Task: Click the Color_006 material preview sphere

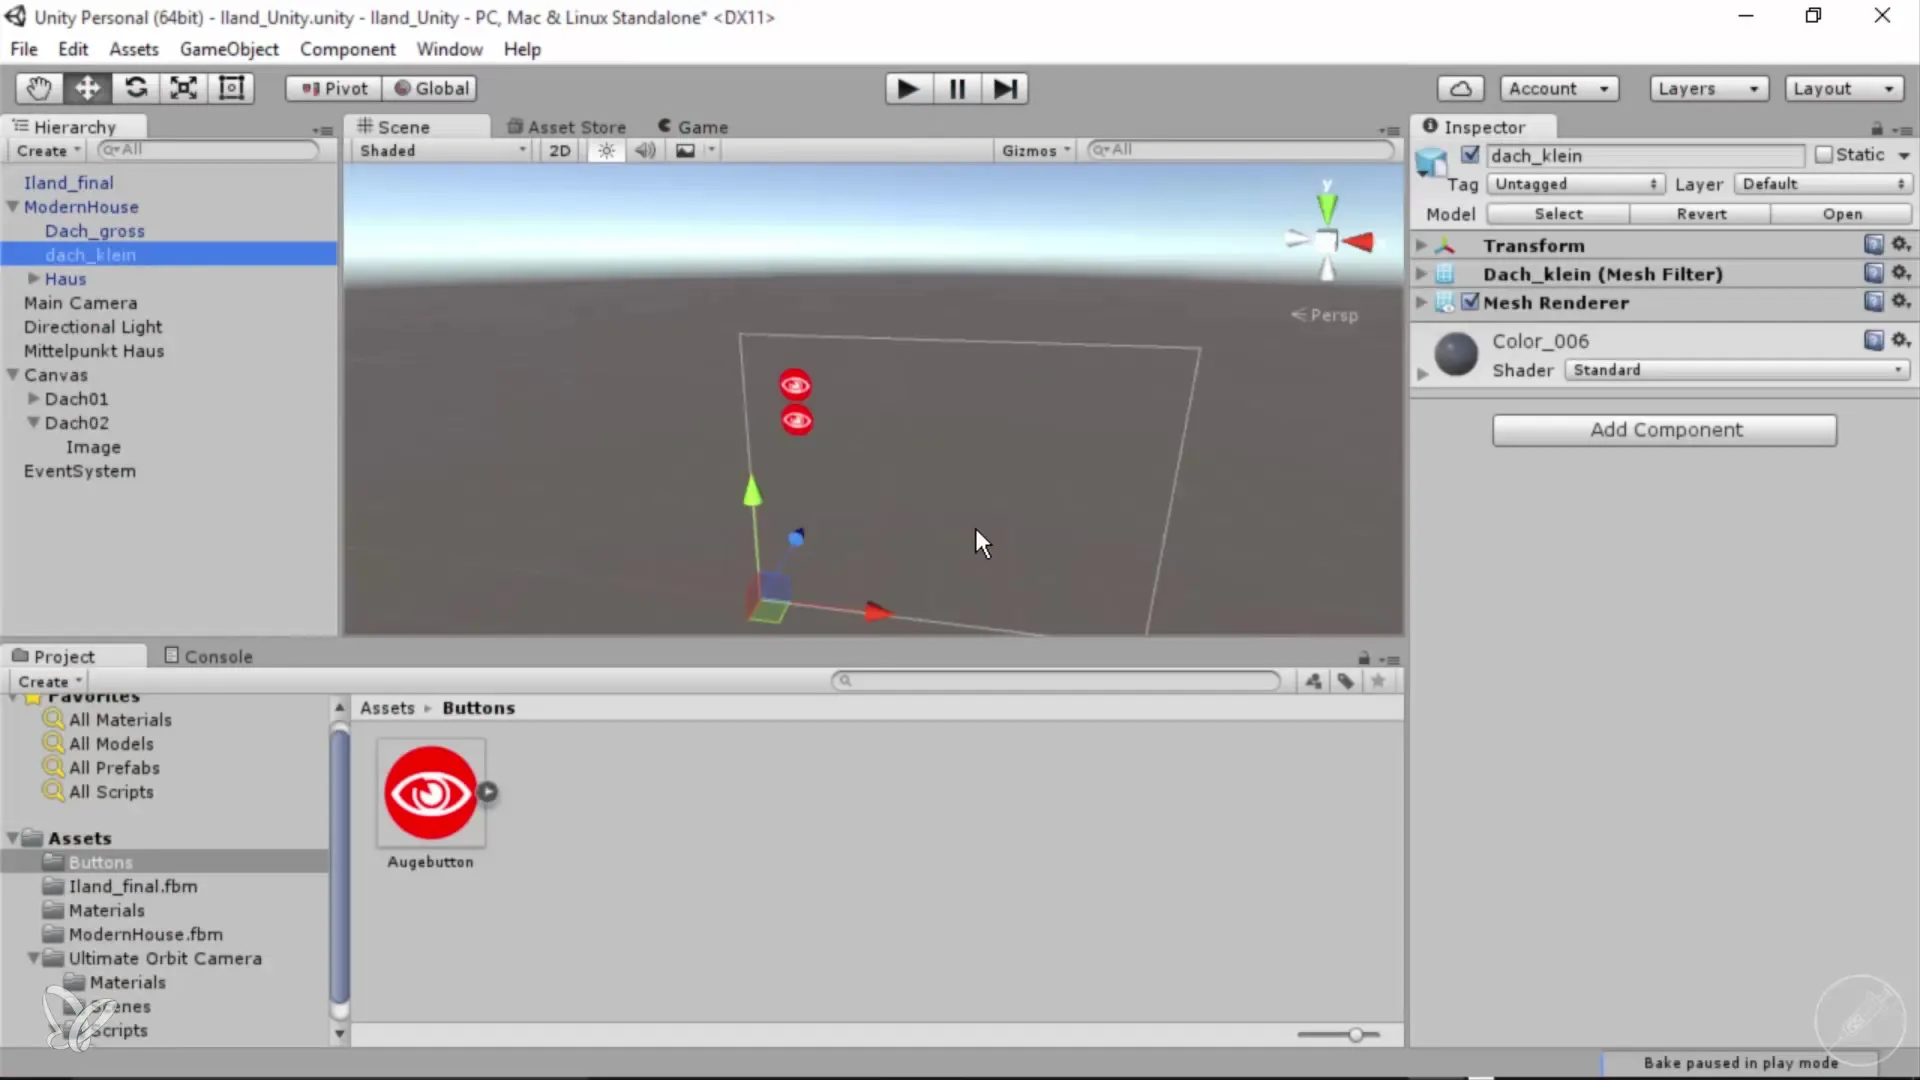Action: pyautogui.click(x=1456, y=354)
